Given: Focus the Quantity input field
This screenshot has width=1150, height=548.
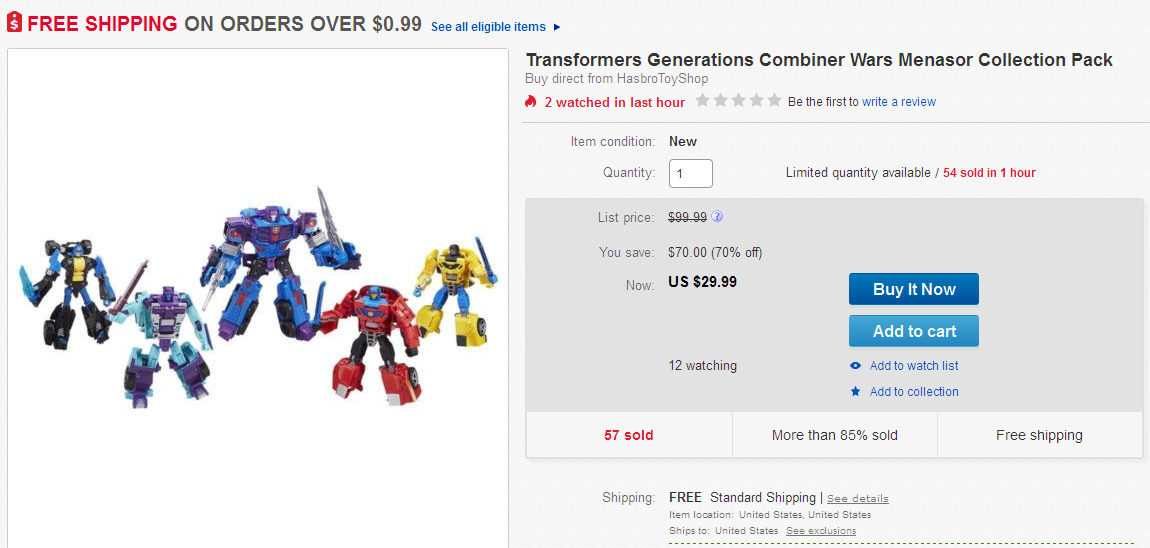Looking at the screenshot, I should (x=691, y=173).
